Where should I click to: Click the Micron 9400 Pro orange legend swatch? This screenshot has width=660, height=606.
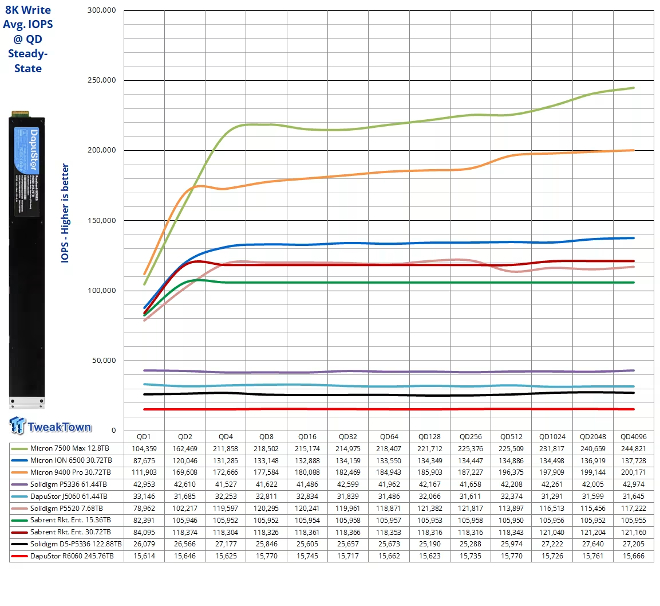(19, 473)
